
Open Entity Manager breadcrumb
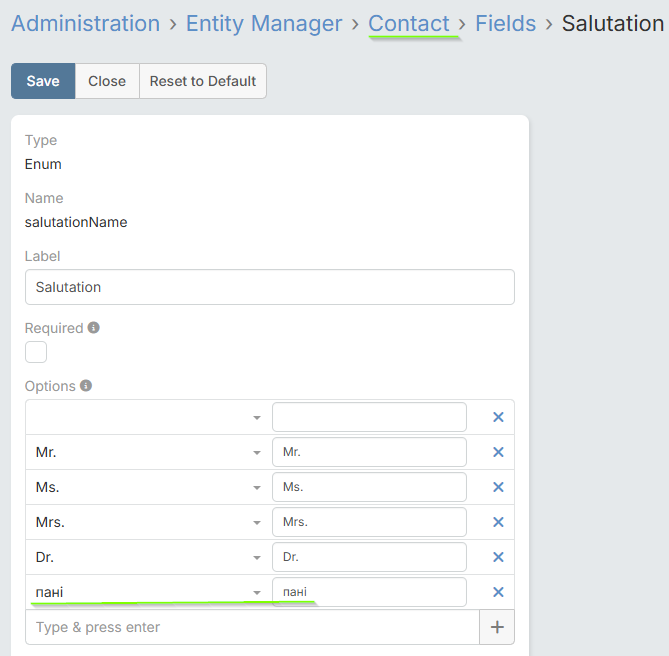click(264, 23)
